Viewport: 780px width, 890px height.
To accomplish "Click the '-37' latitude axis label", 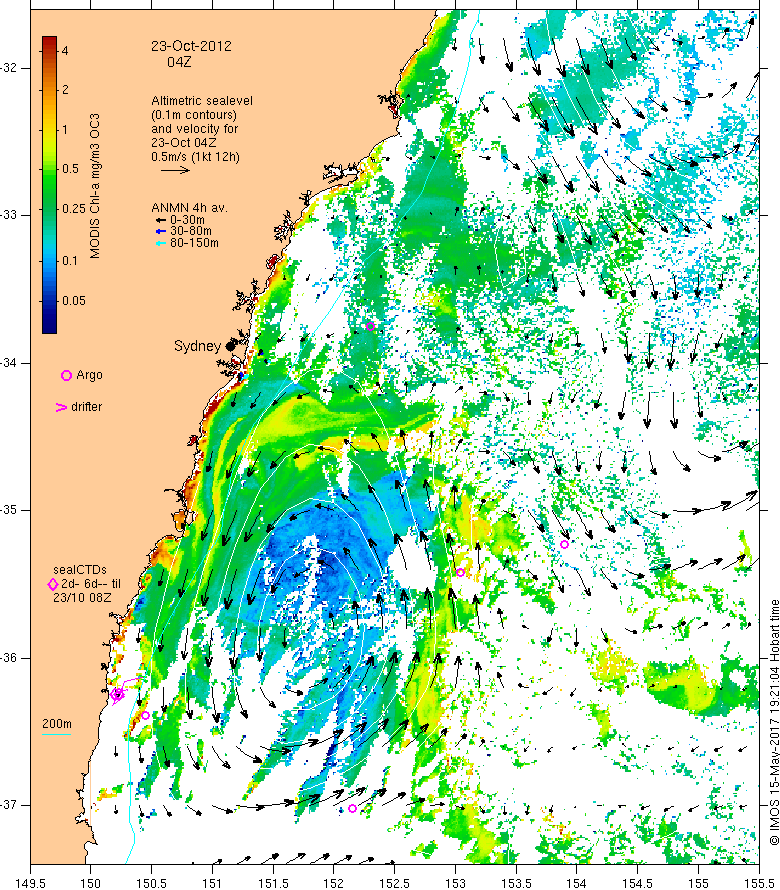I will [x=9, y=805].
